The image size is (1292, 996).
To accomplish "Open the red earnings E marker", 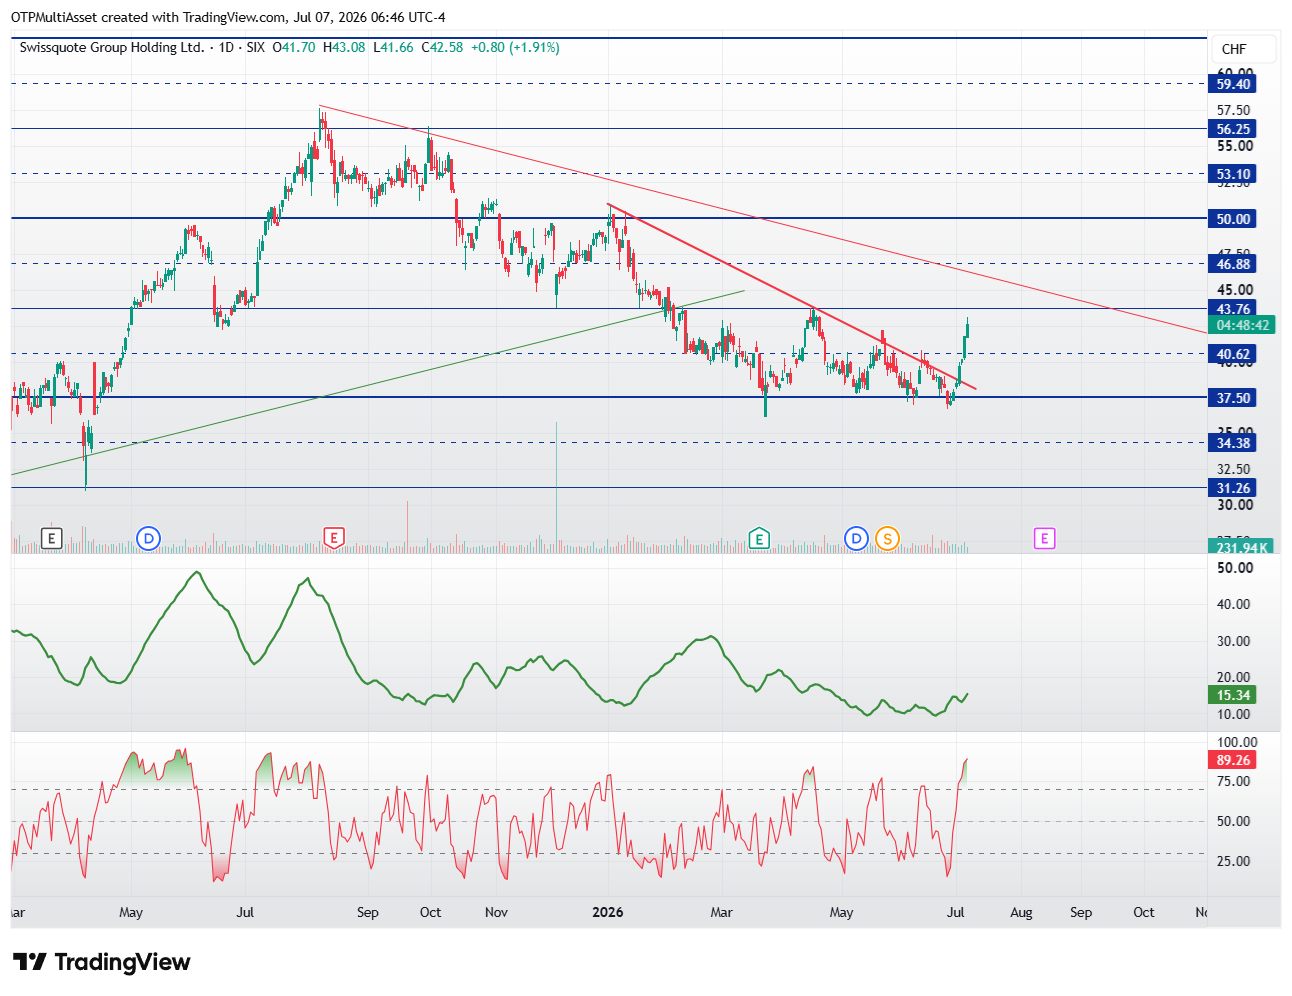I will (334, 539).
